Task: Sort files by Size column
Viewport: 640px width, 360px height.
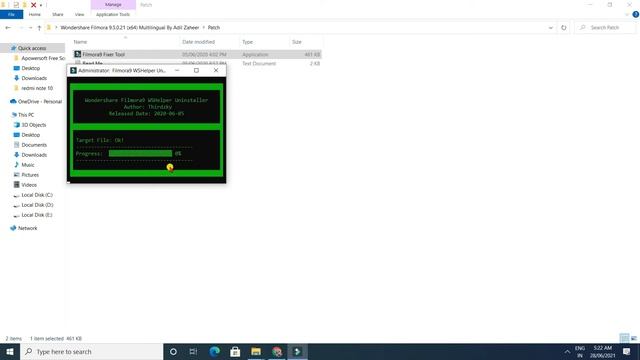Action: (297, 42)
